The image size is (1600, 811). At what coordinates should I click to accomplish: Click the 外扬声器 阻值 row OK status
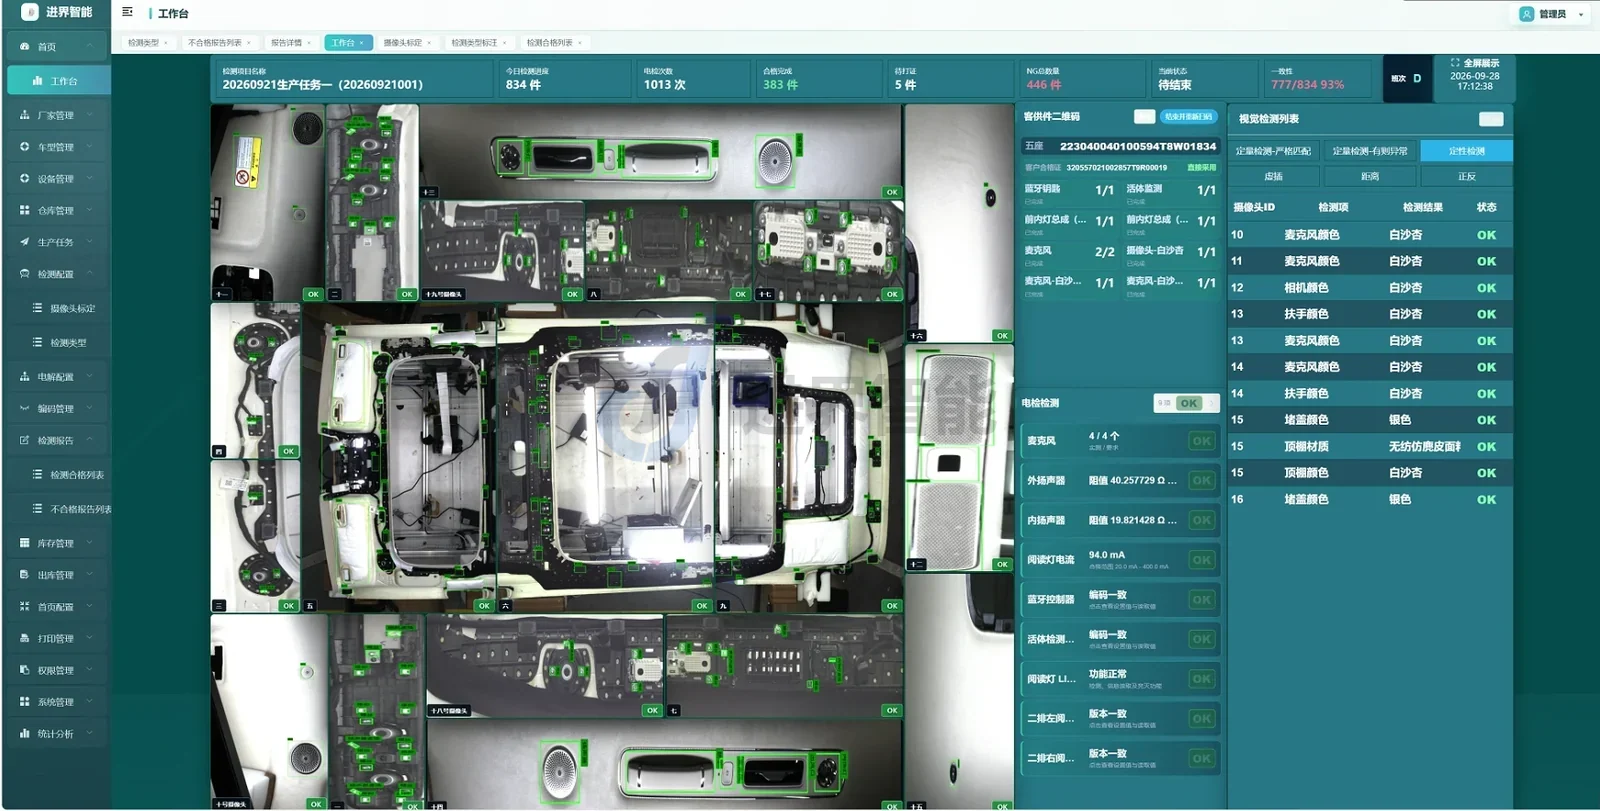[x=1202, y=480]
